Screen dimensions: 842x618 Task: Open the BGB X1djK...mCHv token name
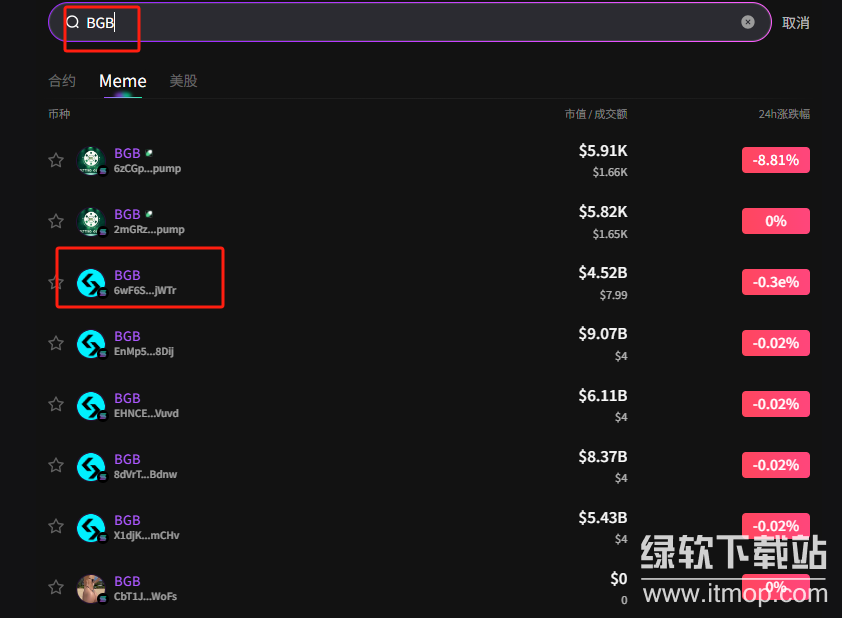point(127,520)
